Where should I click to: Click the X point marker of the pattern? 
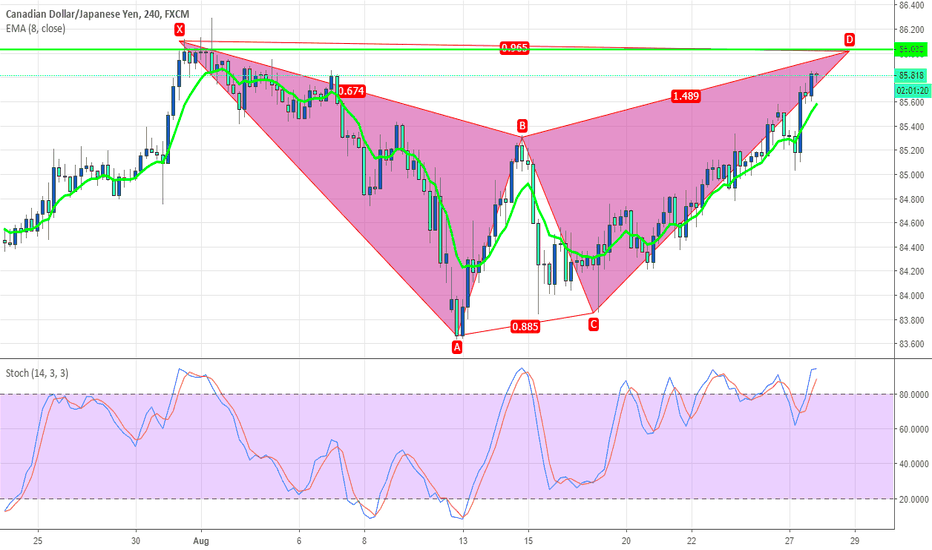180,29
